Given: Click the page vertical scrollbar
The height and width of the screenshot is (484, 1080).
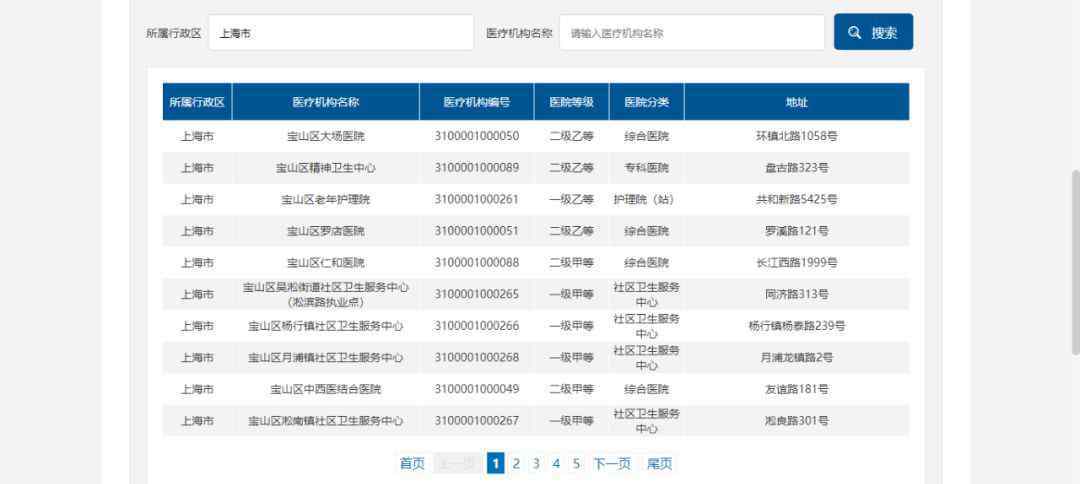Looking at the screenshot, I should (x=1074, y=262).
